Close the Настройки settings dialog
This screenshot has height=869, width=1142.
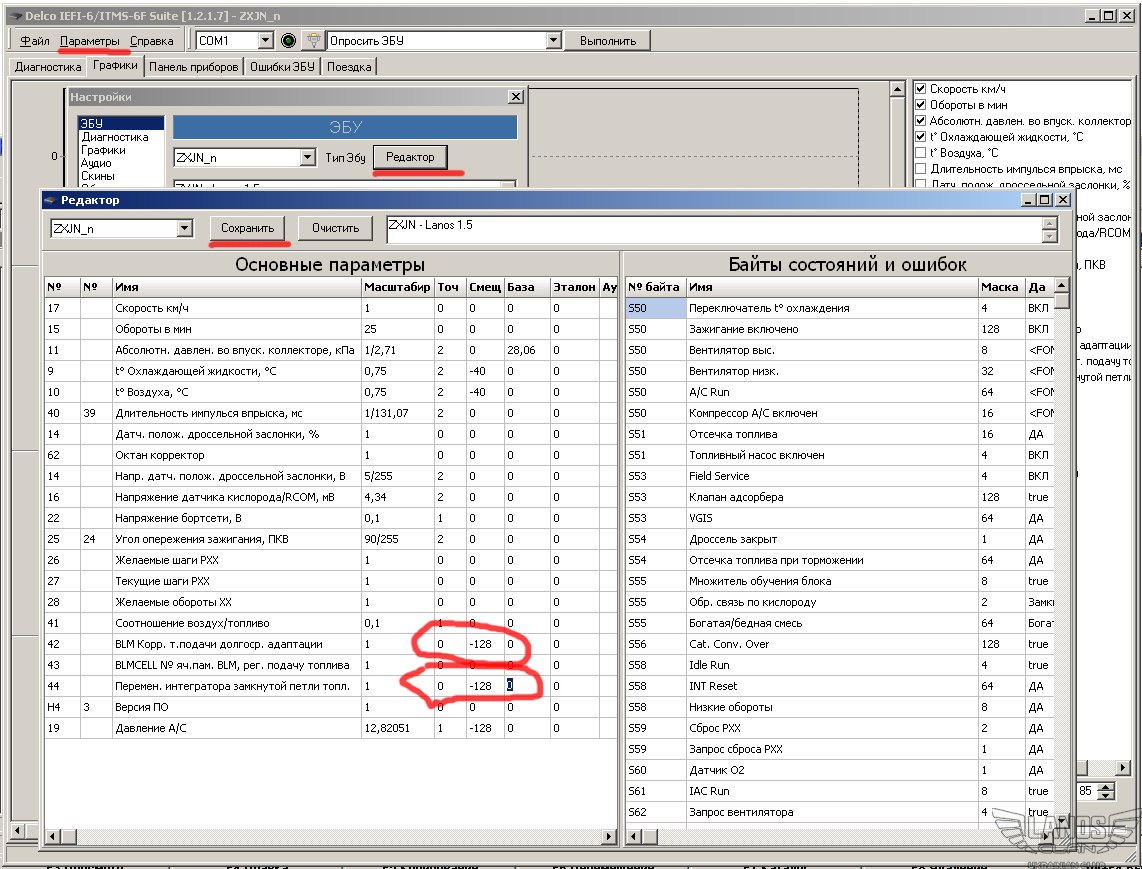(x=515, y=97)
